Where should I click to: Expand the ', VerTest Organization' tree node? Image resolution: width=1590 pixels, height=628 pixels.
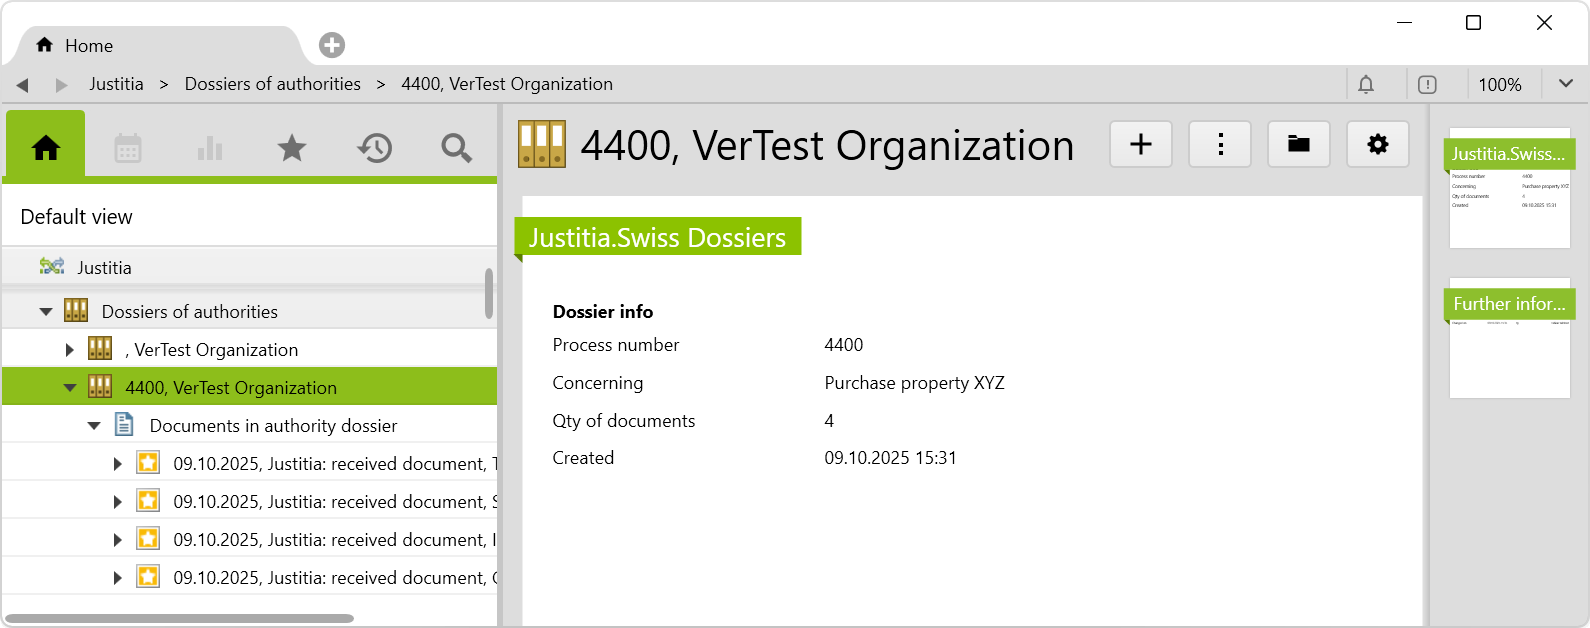(70, 350)
